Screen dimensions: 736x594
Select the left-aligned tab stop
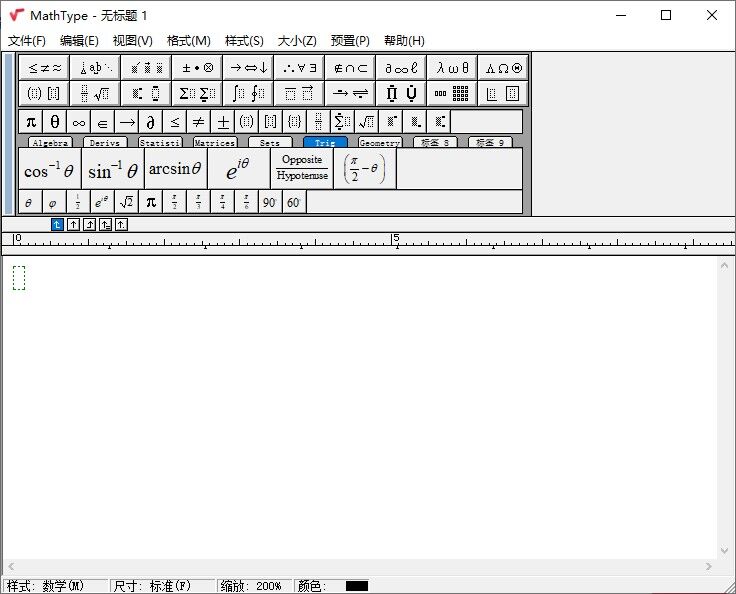[x=57, y=224]
